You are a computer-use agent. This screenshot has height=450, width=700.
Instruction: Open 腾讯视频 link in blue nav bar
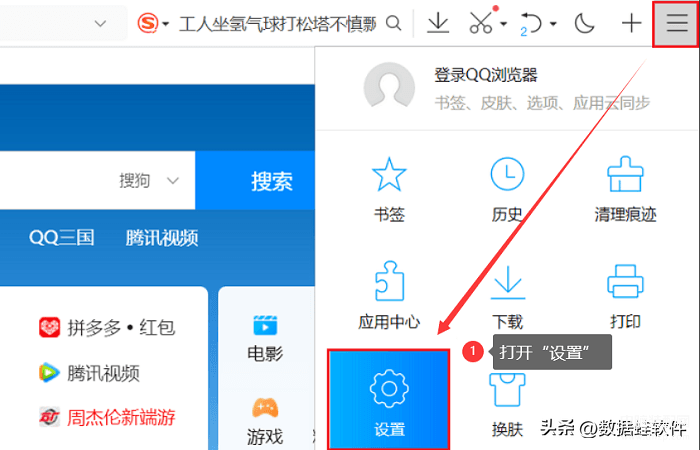pos(162,238)
